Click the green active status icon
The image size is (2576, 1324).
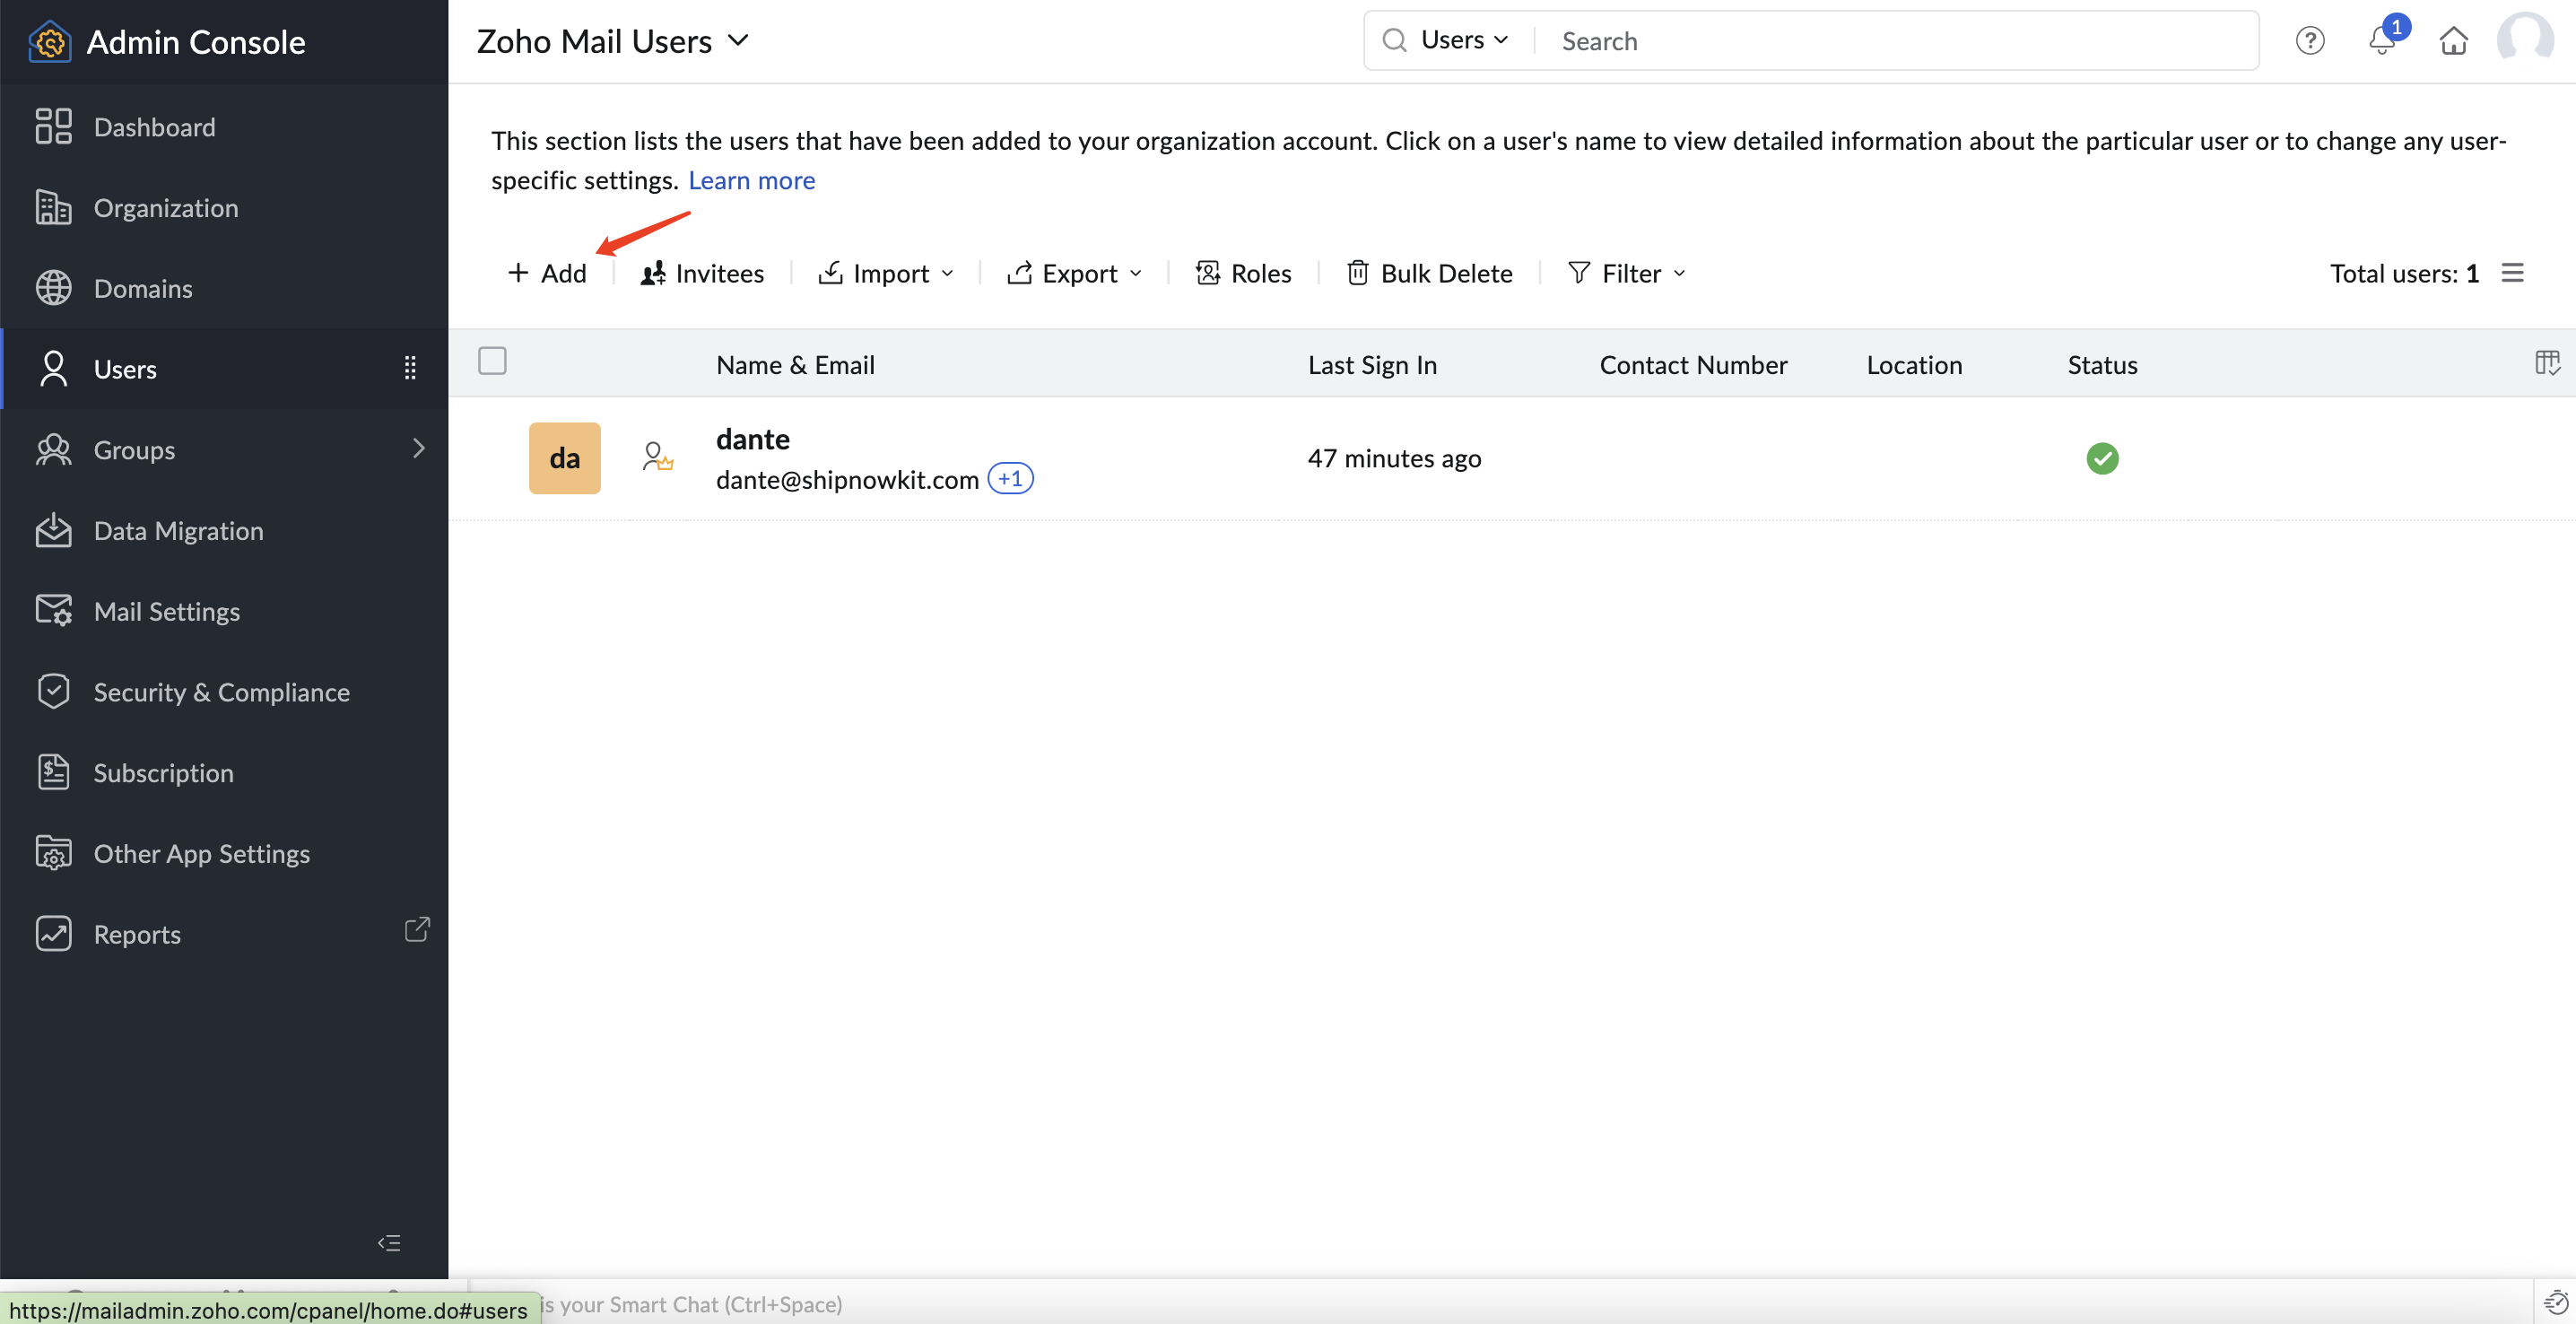2103,458
